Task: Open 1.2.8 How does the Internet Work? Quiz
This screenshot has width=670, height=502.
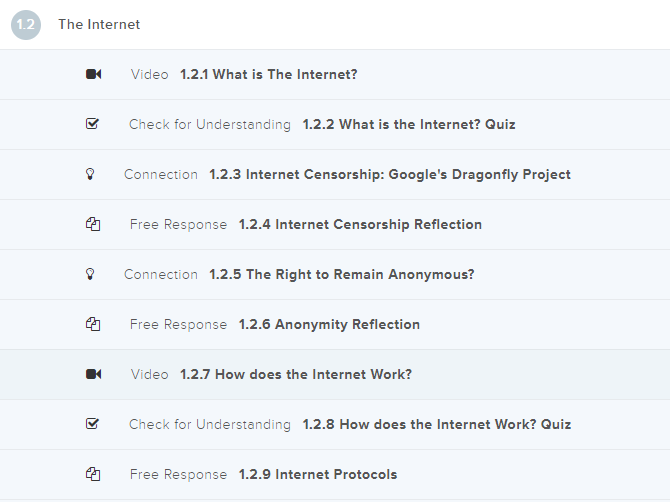Action: (x=437, y=424)
